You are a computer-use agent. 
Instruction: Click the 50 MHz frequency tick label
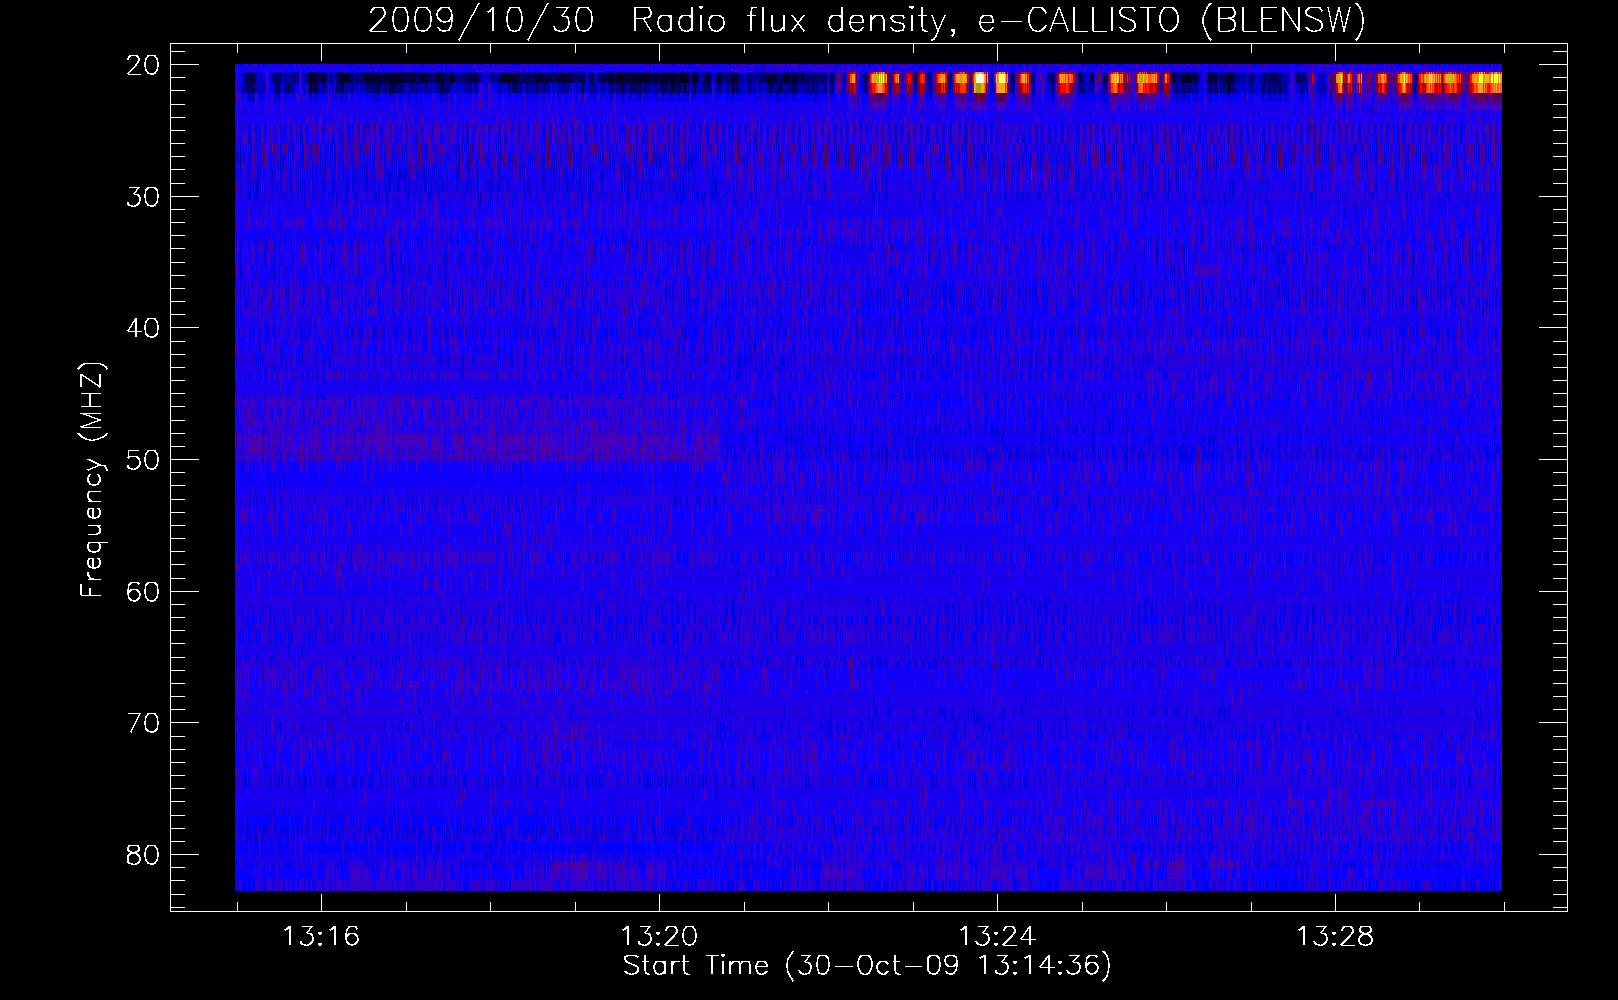142,460
